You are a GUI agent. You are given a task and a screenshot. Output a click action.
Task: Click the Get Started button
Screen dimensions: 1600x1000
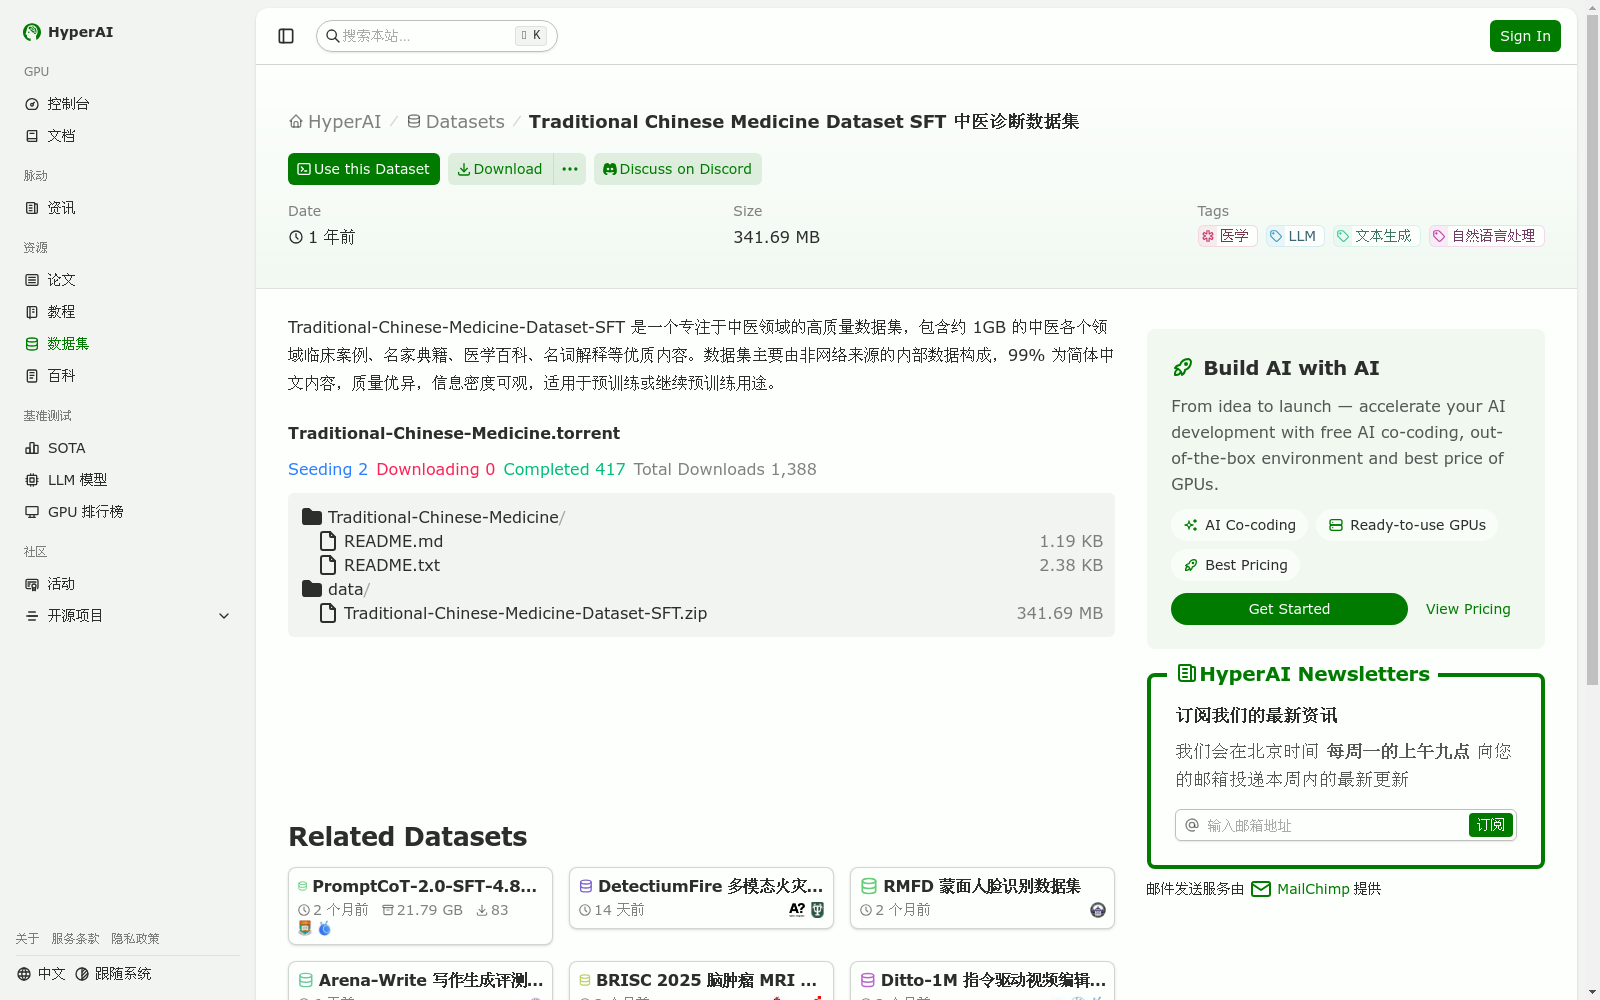[x=1289, y=609]
